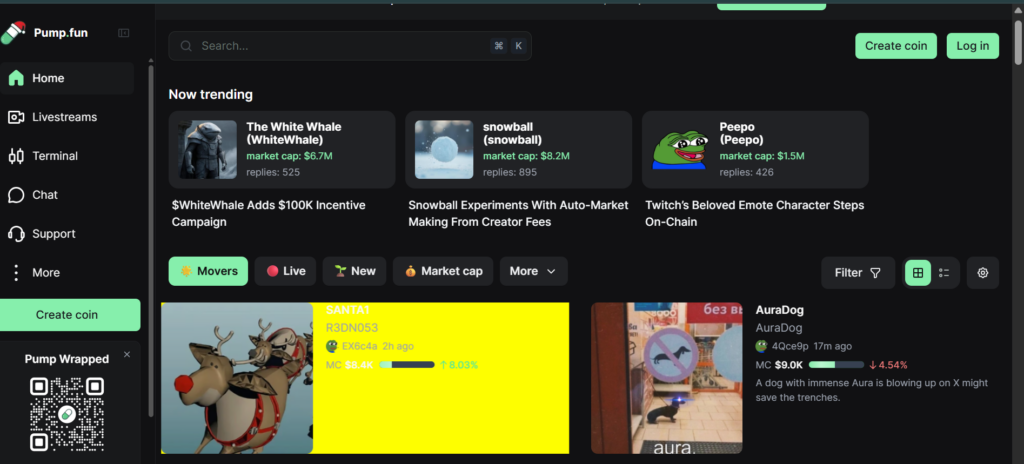This screenshot has width=1024, height=464.
Task: Open Home in sidebar
Action: tap(67, 78)
